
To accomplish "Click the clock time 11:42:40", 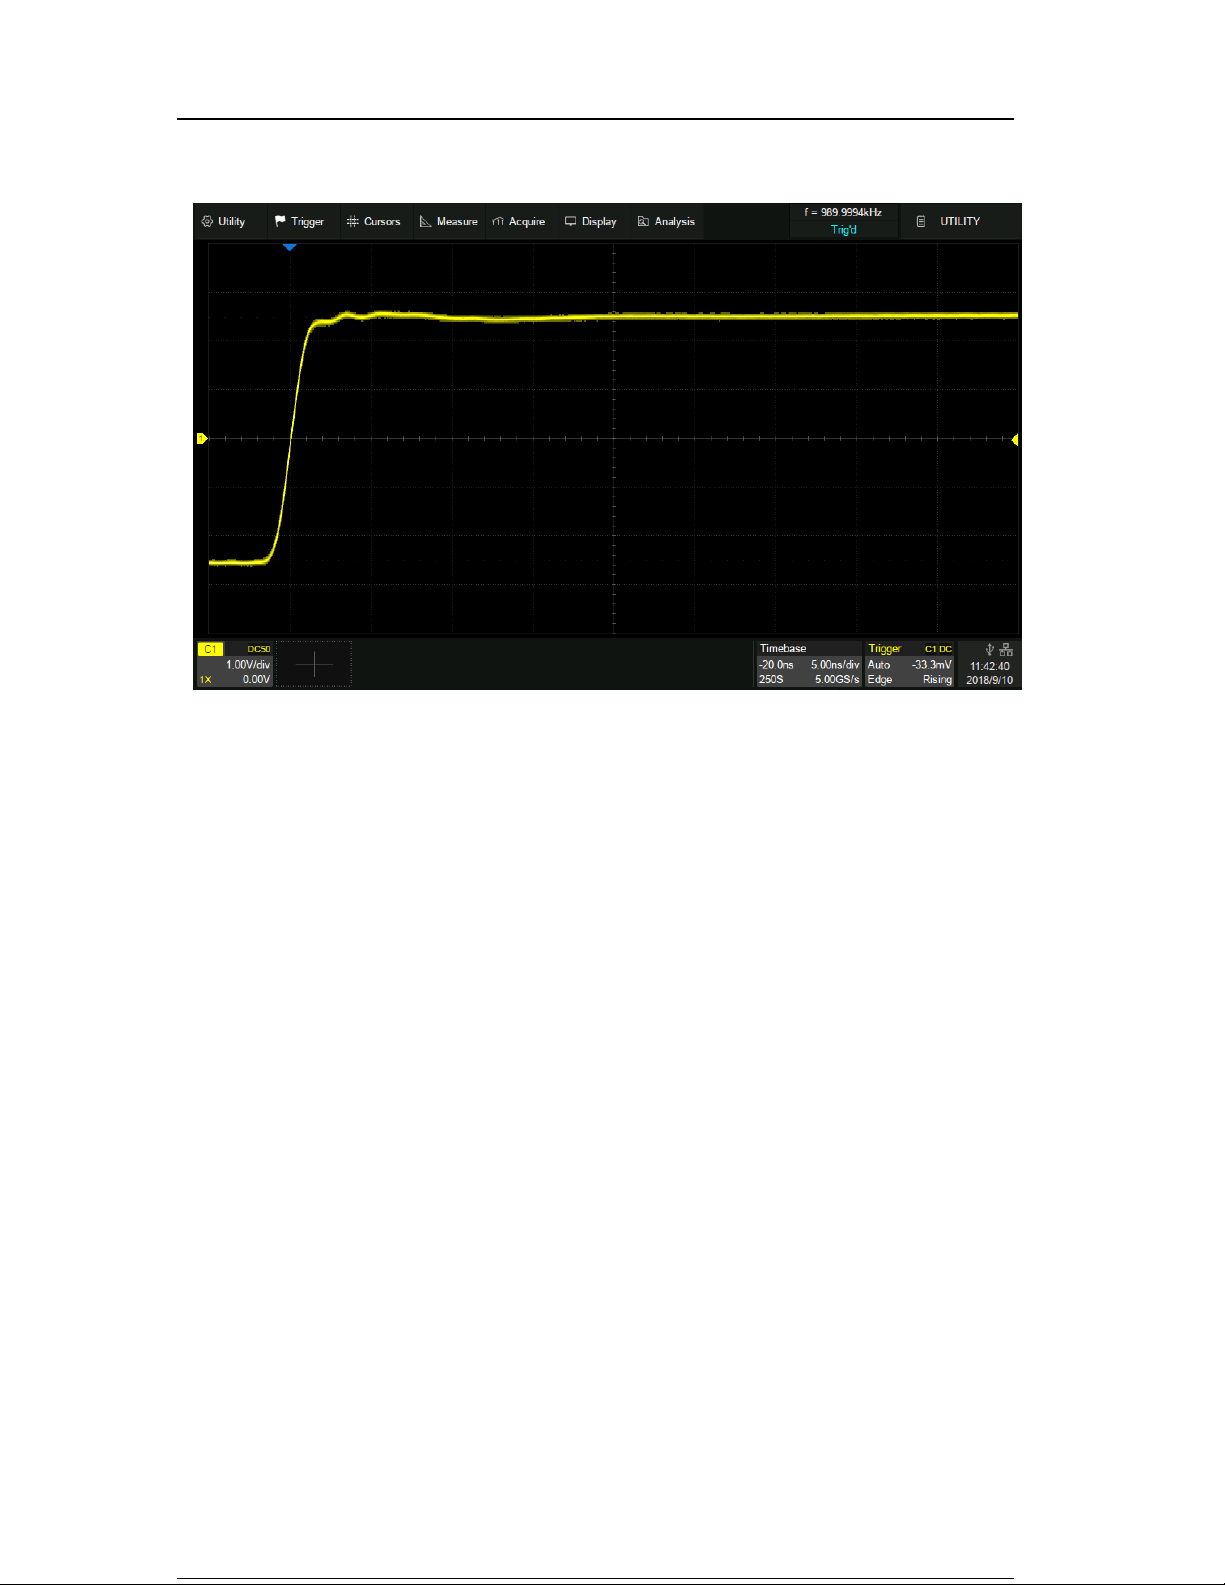I will click(990, 666).
